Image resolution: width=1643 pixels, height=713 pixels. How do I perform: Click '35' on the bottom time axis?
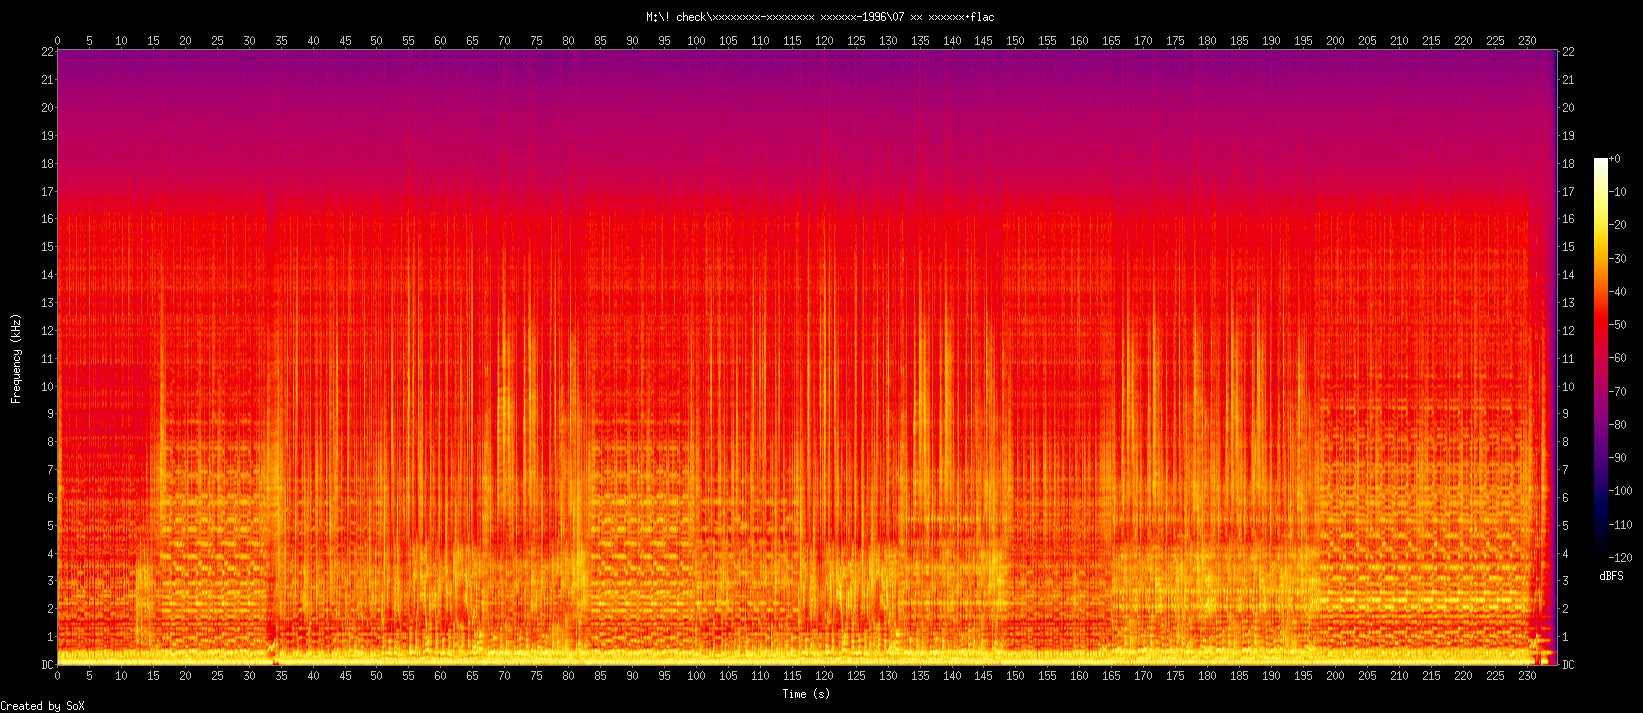click(x=281, y=676)
